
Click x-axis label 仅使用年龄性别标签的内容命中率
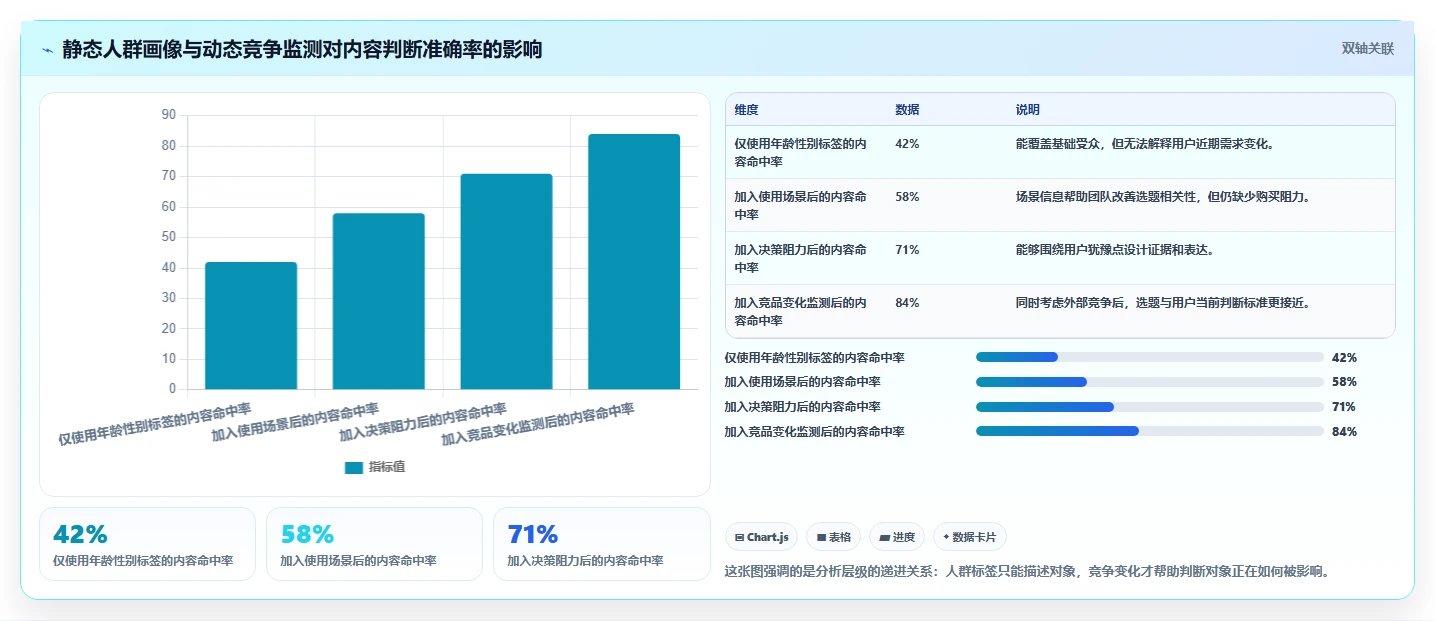click(x=155, y=424)
